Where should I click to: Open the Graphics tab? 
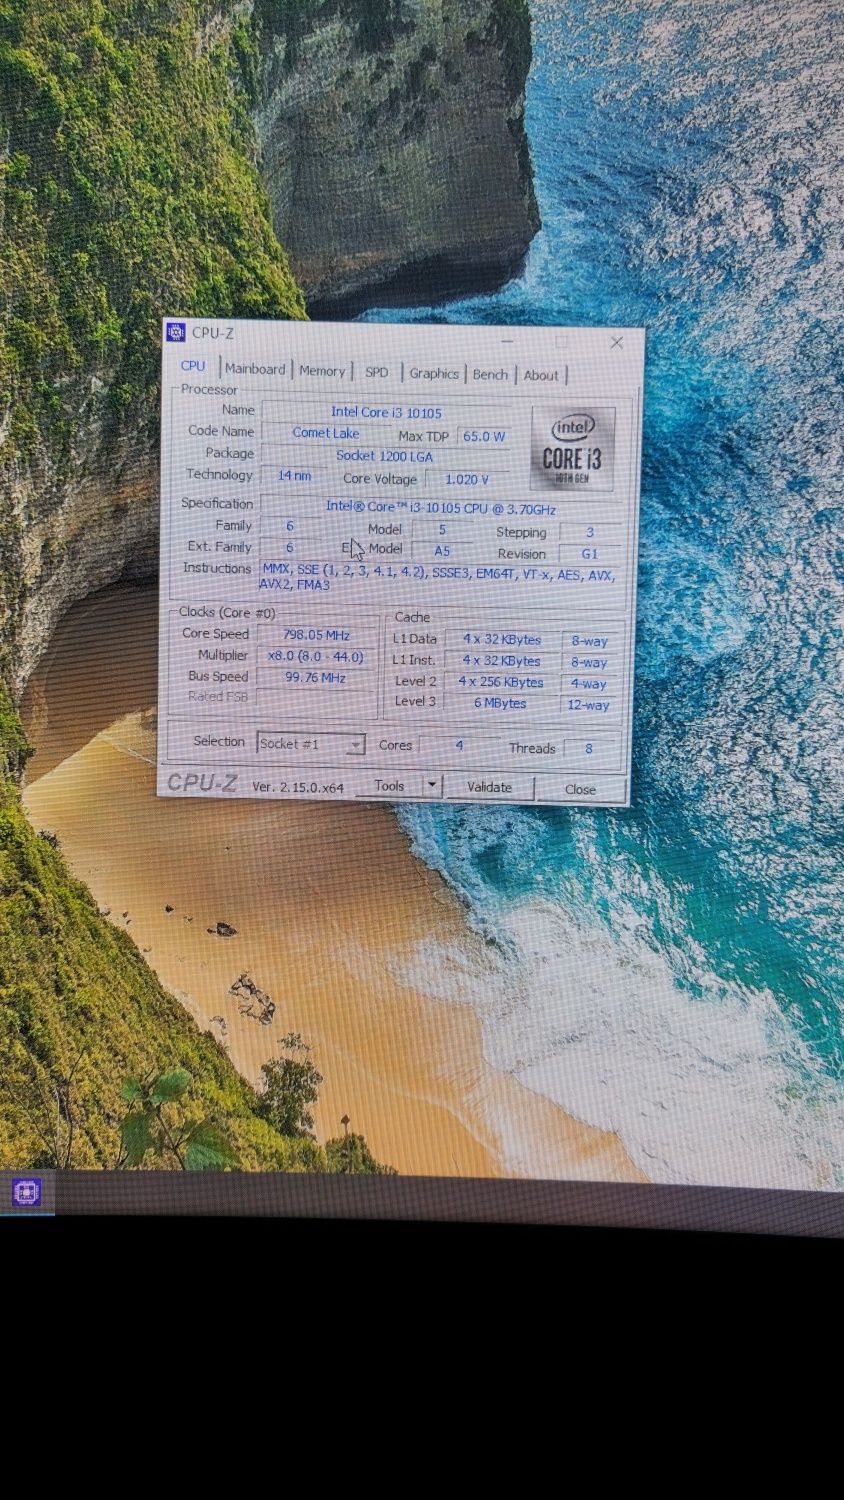pyautogui.click(x=434, y=373)
